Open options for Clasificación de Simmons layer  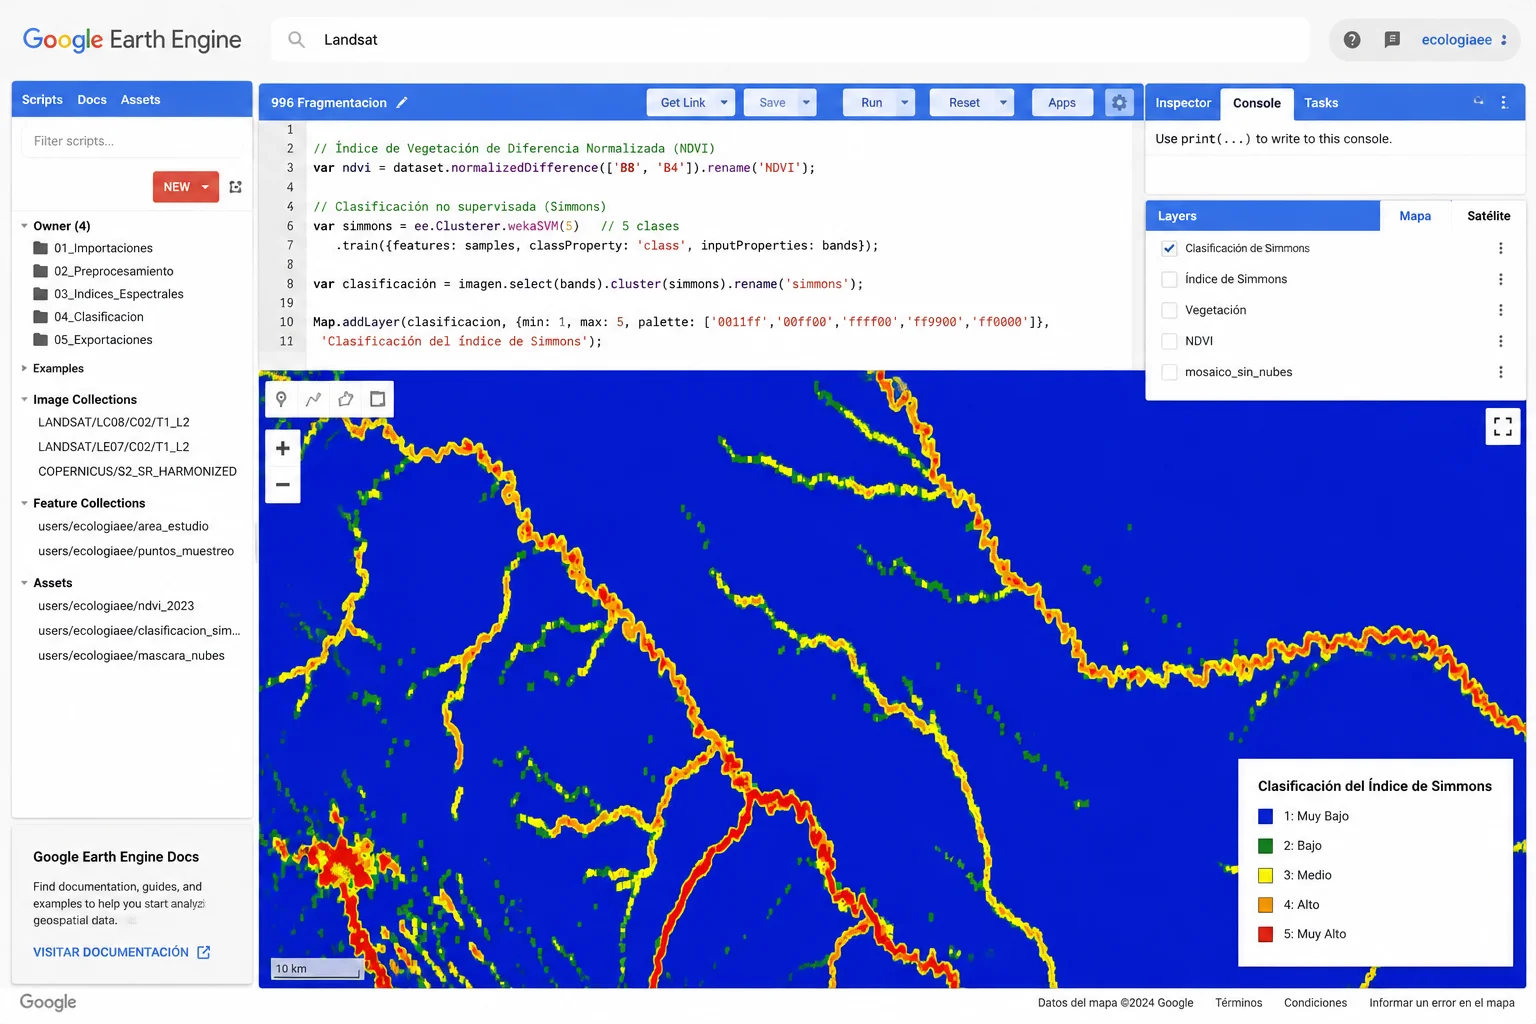[1500, 248]
